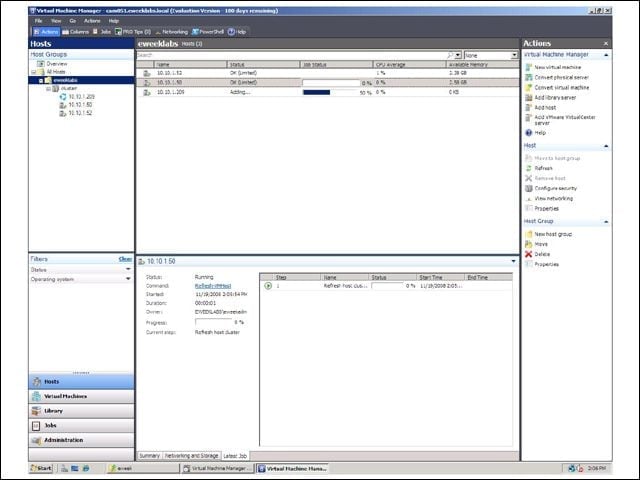Click the Convert virtual machine icon
The image size is (640, 480).
coord(529,87)
